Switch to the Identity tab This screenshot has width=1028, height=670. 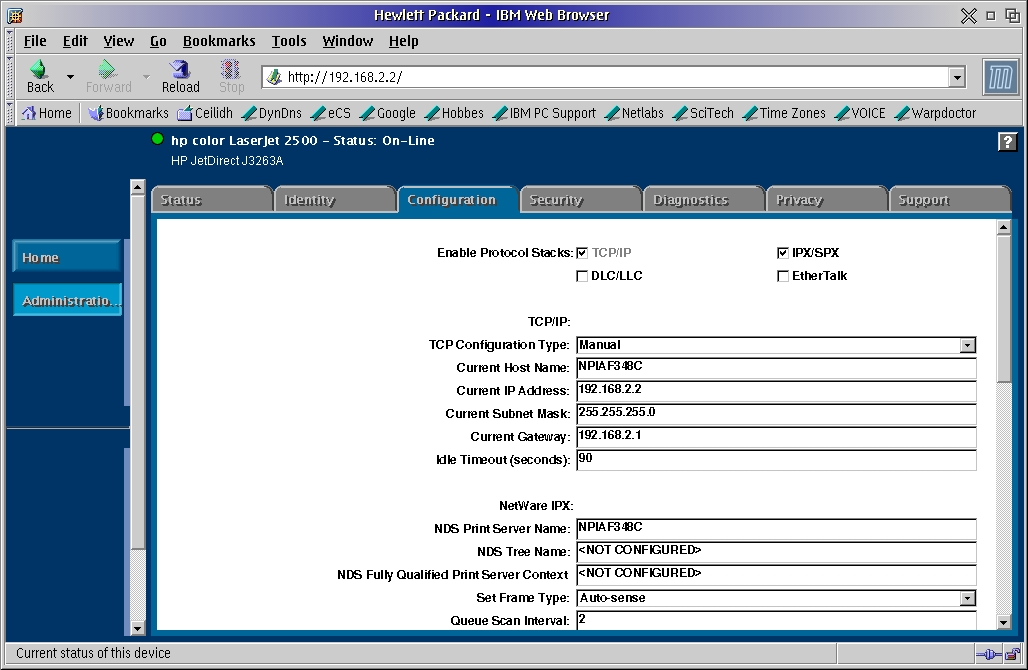(335, 199)
